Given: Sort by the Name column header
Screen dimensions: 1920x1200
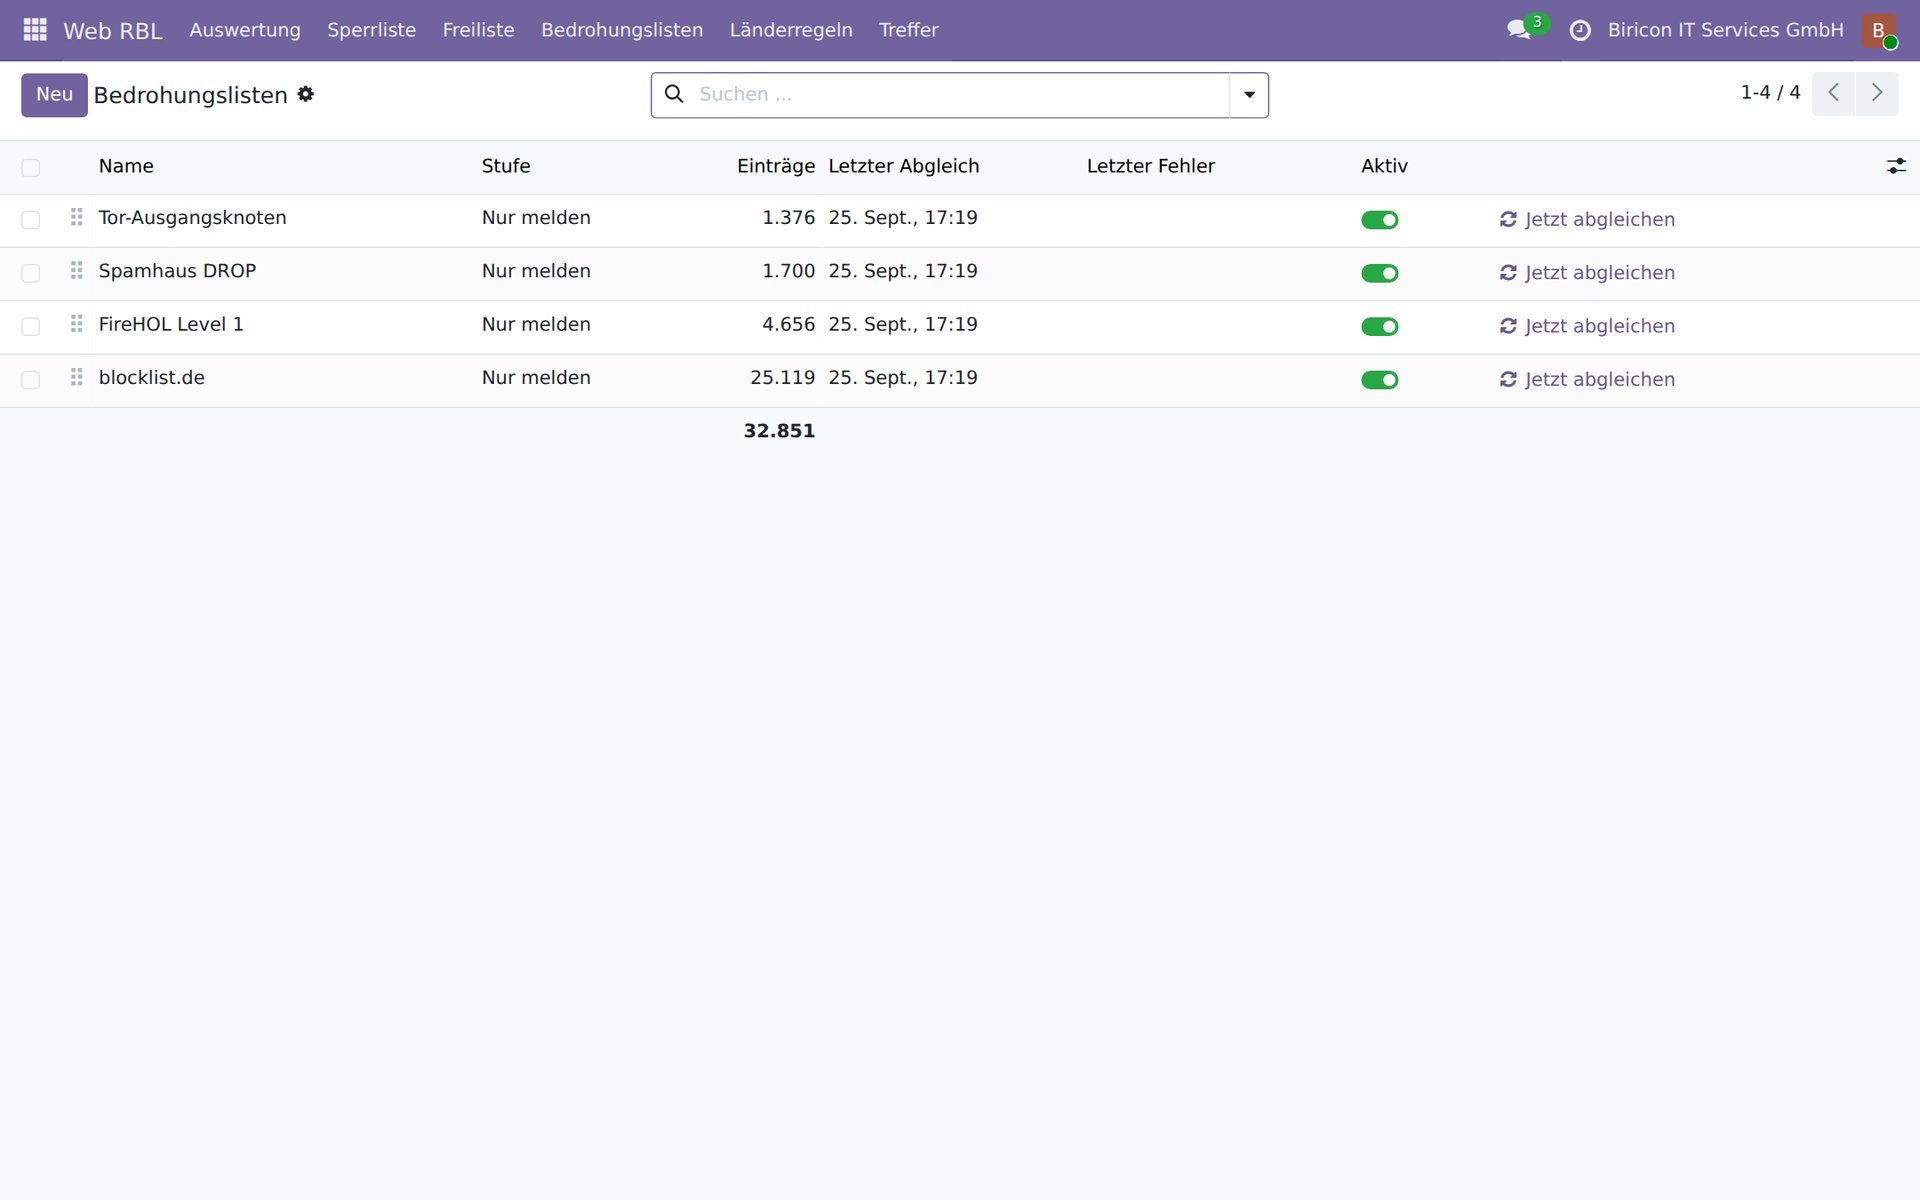Looking at the screenshot, I should [126, 166].
